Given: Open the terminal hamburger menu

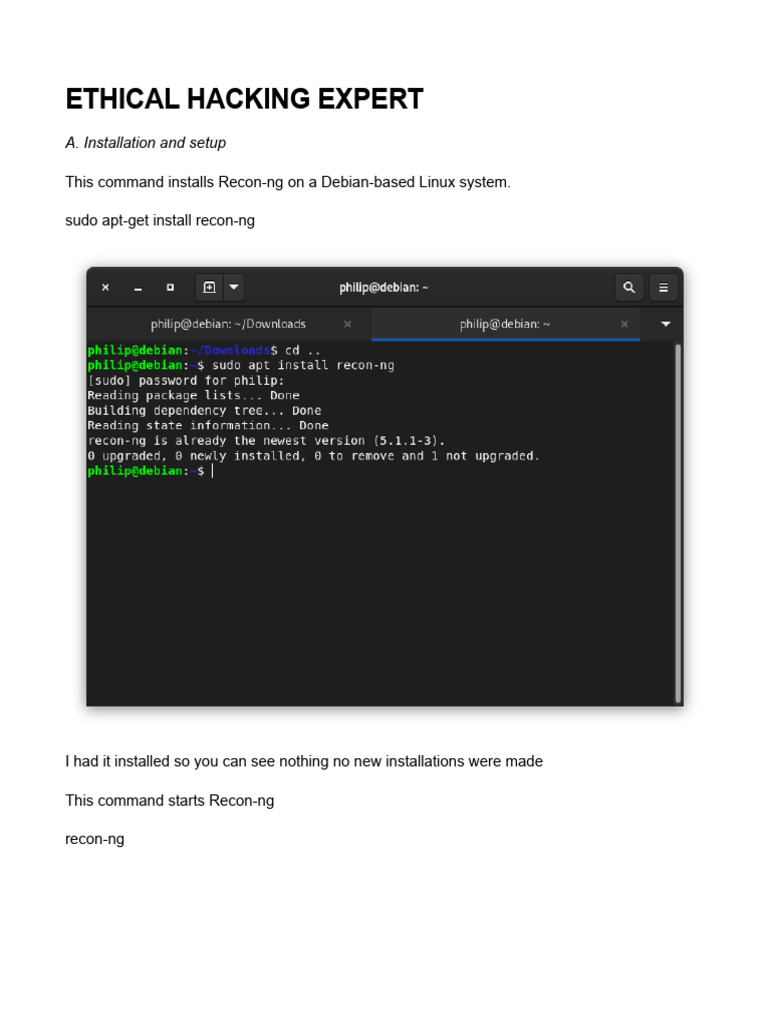Looking at the screenshot, I should tap(664, 287).
